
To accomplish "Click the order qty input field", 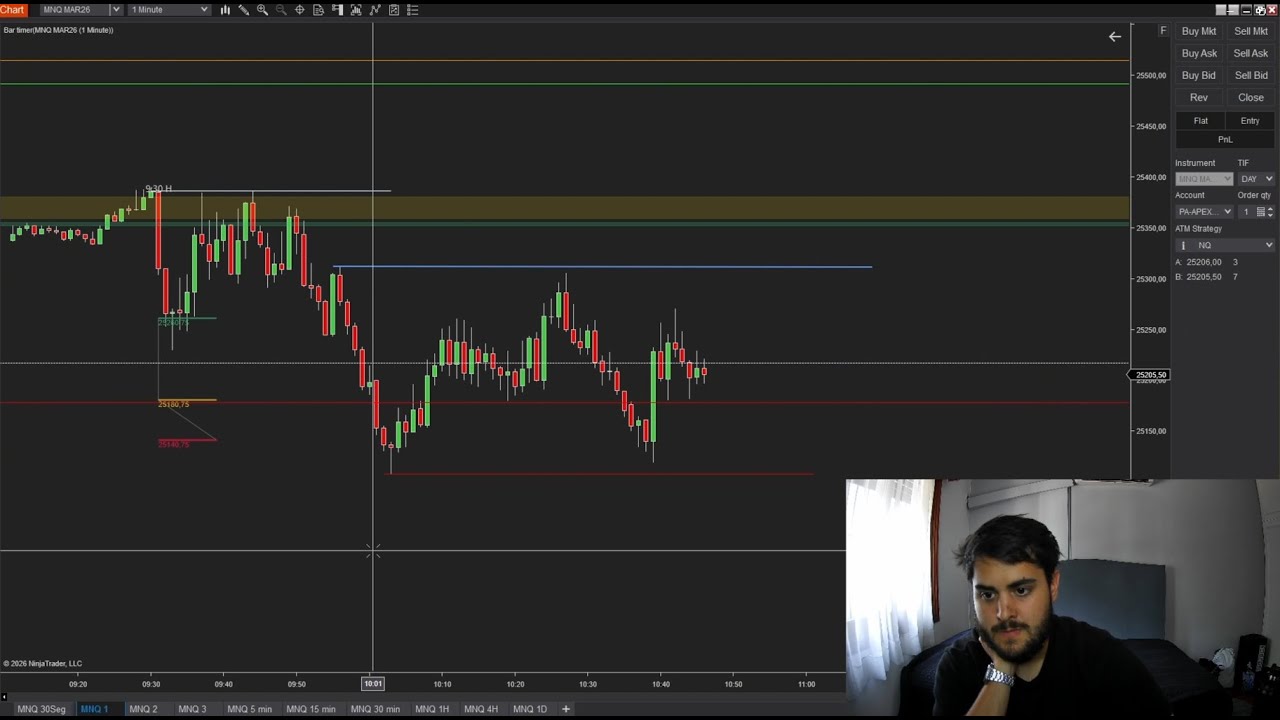I will (1247, 212).
